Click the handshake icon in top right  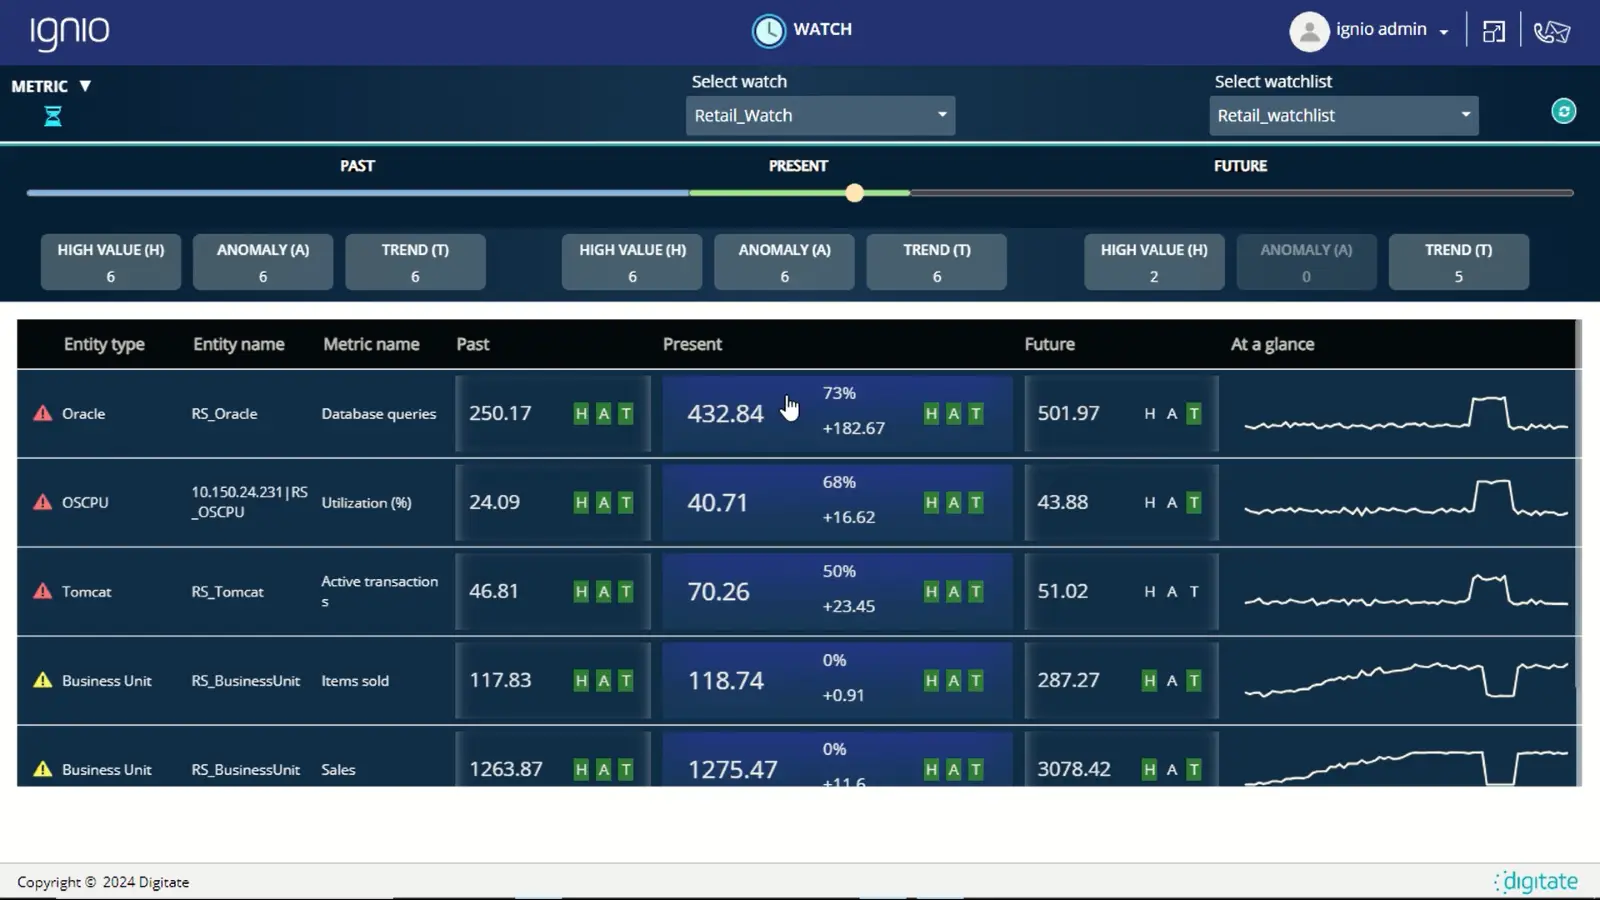1551,32
